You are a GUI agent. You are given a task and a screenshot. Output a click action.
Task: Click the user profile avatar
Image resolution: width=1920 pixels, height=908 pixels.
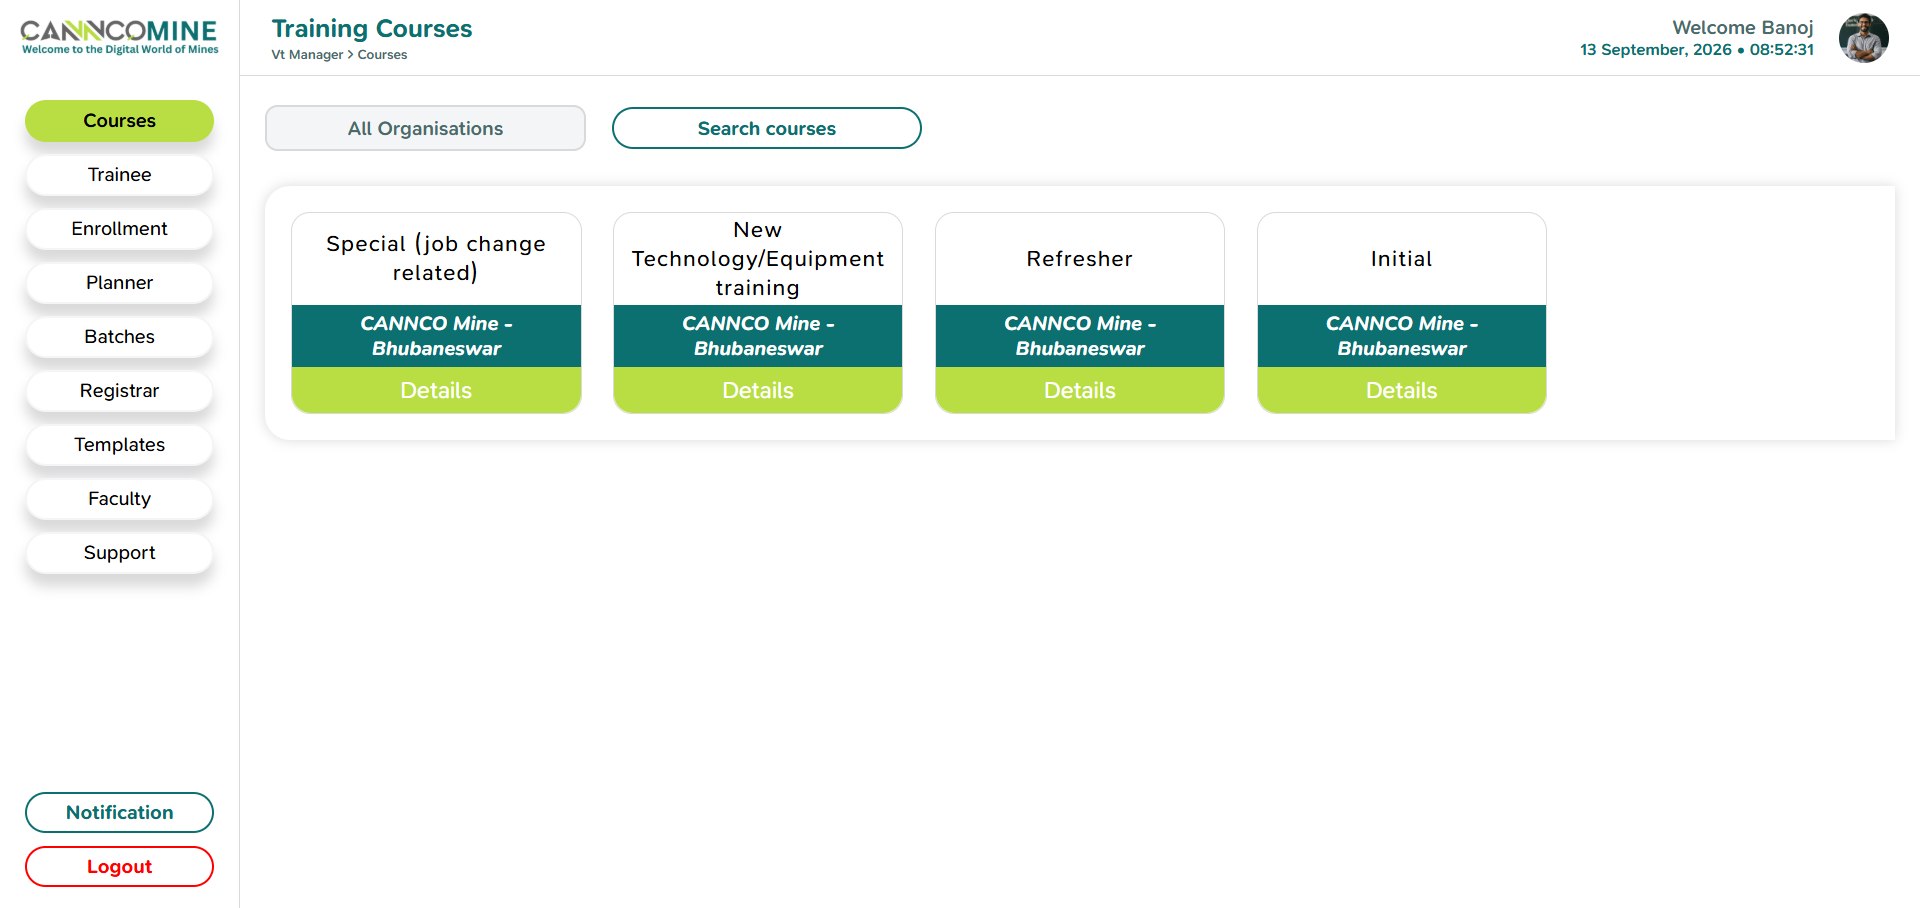[1864, 38]
